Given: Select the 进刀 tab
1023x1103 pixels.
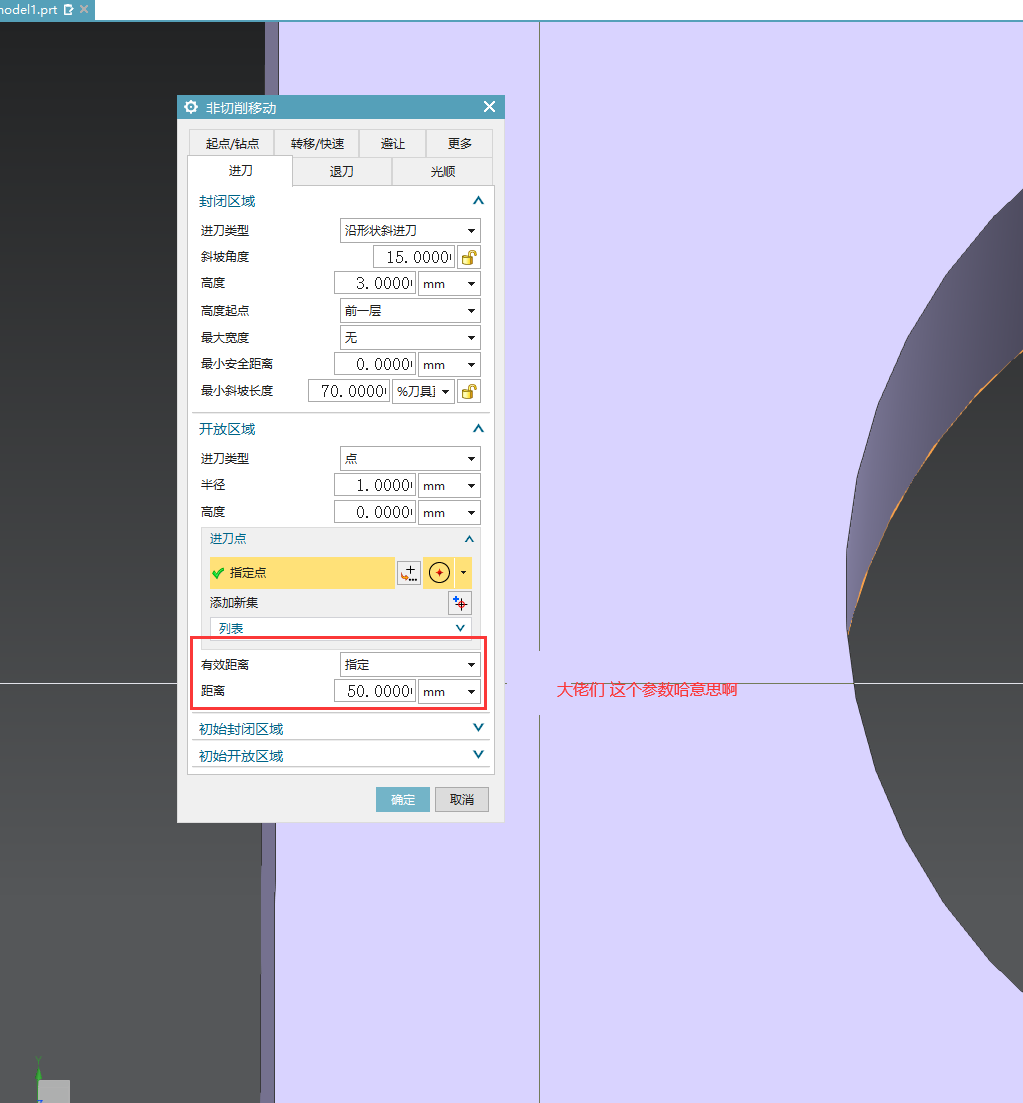Looking at the screenshot, I should tap(240, 171).
